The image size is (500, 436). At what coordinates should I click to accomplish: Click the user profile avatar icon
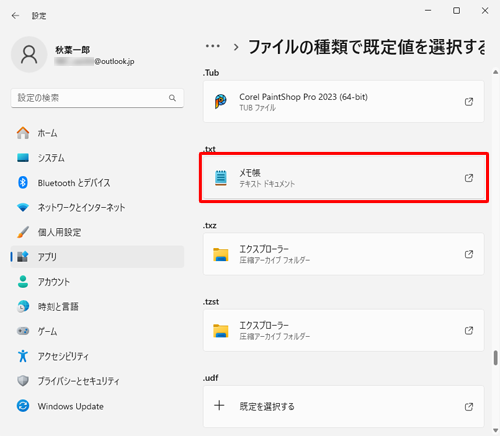point(29,54)
